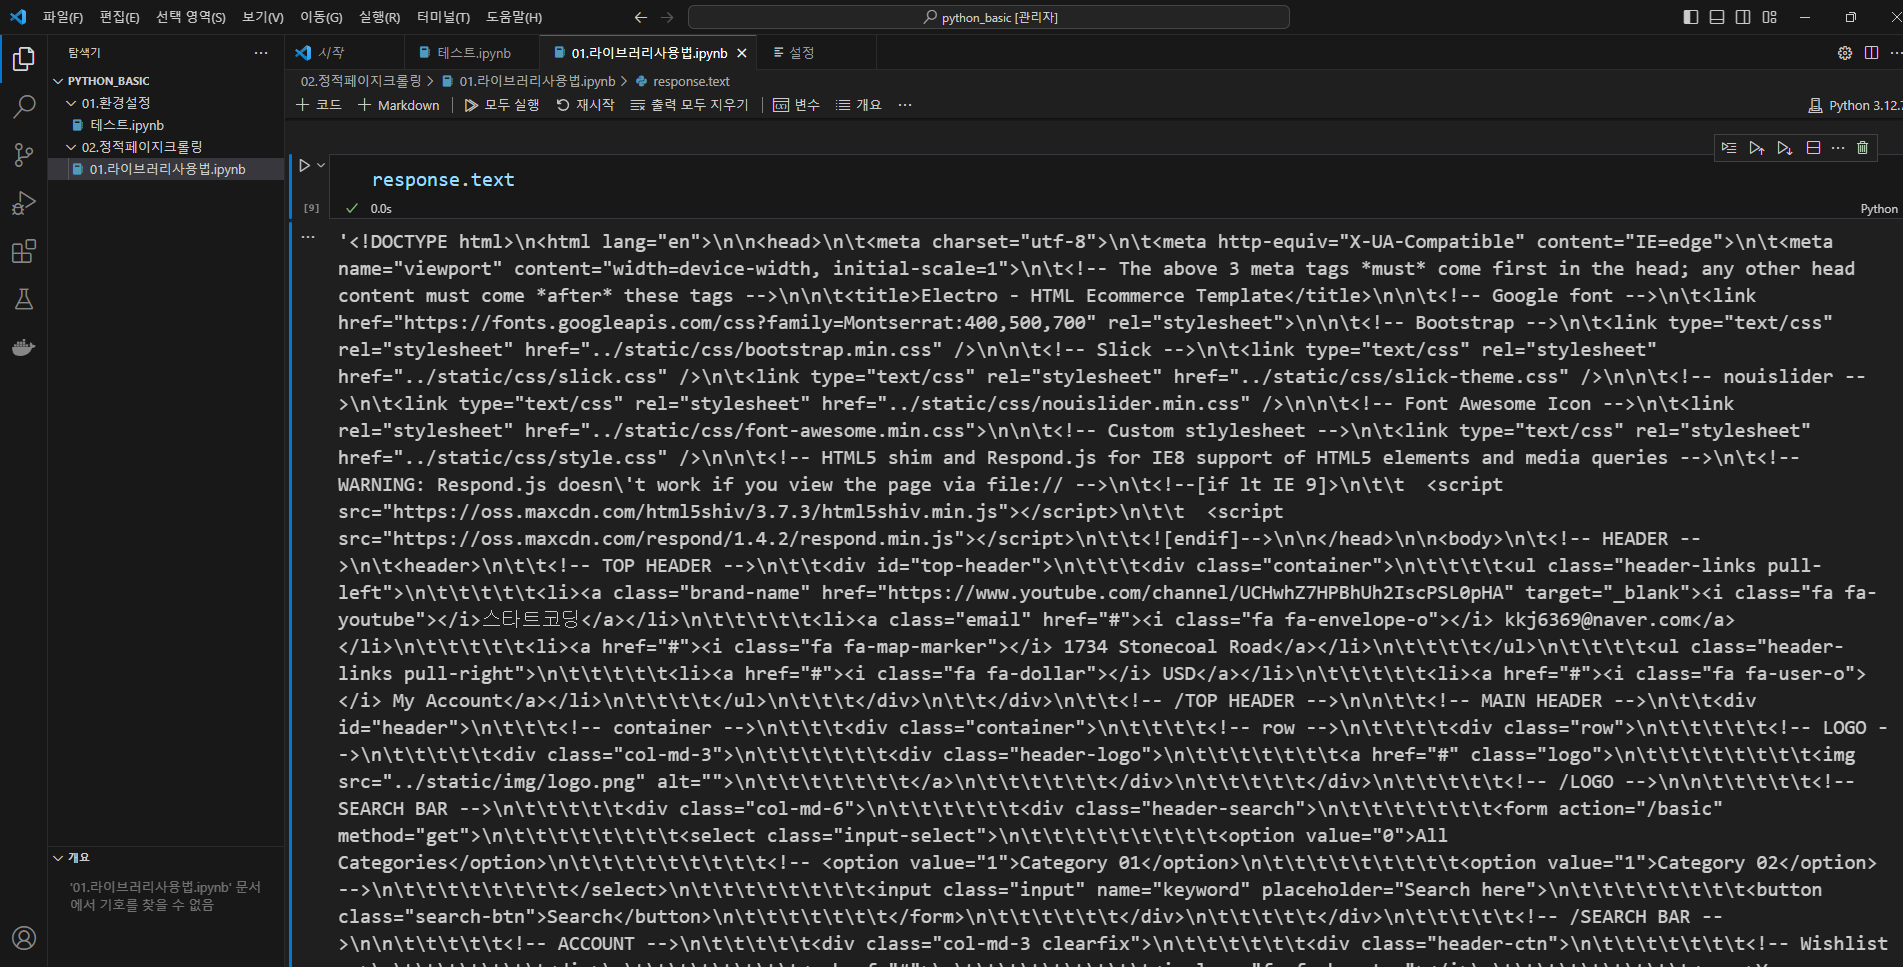Execute cells above the current cell
The height and width of the screenshot is (967, 1903).
pyautogui.click(x=1757, y=148)
